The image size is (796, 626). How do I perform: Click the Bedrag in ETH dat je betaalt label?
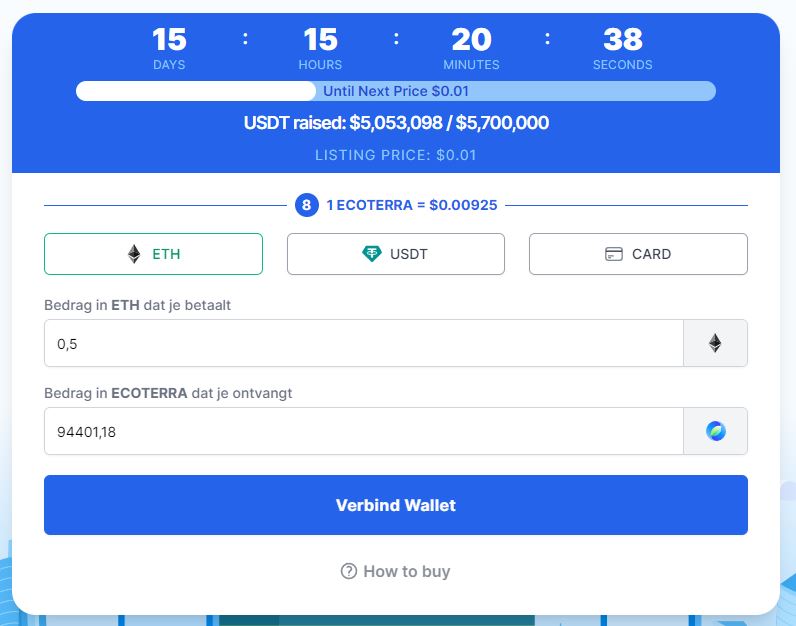(x=138, y=305)
